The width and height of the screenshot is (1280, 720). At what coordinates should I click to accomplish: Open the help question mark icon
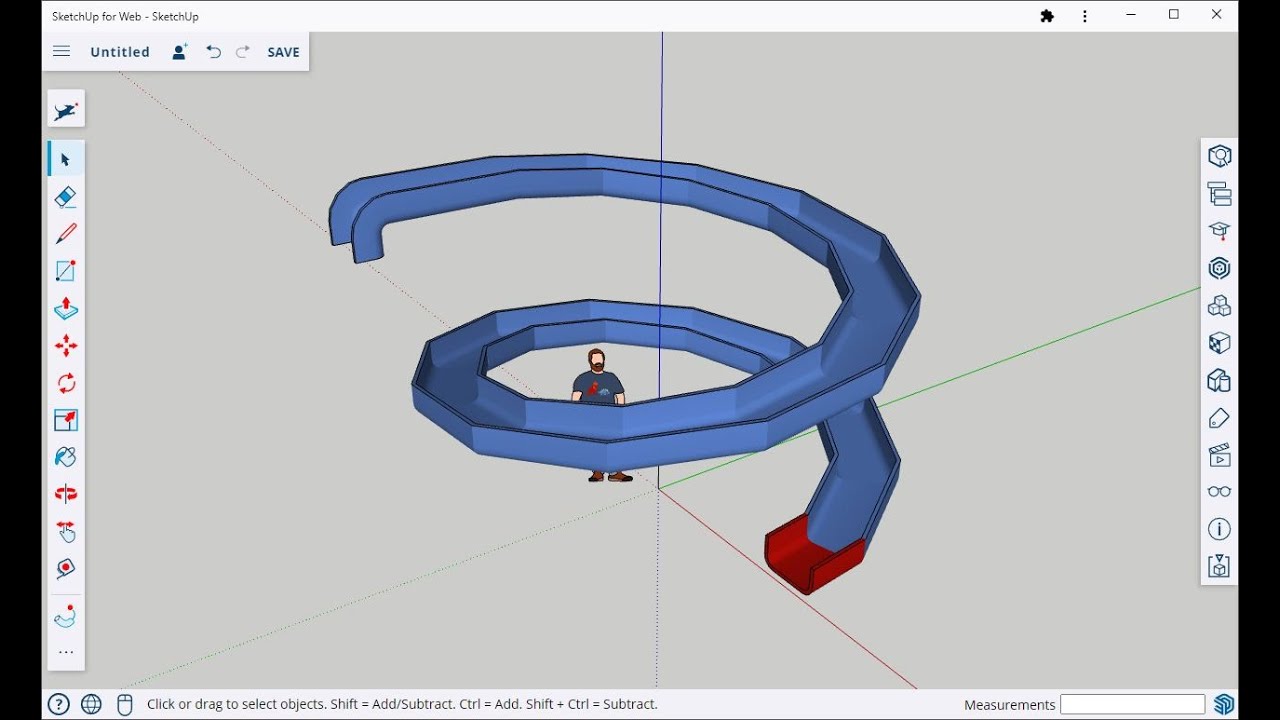point(59,704)
